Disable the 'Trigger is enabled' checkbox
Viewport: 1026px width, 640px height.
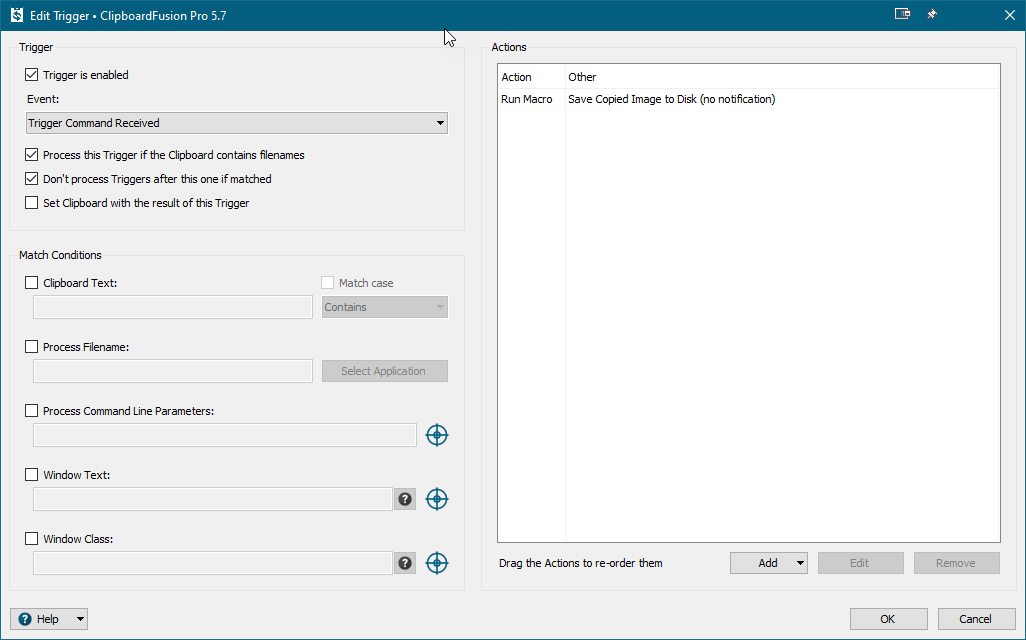(x=32, y=75)
